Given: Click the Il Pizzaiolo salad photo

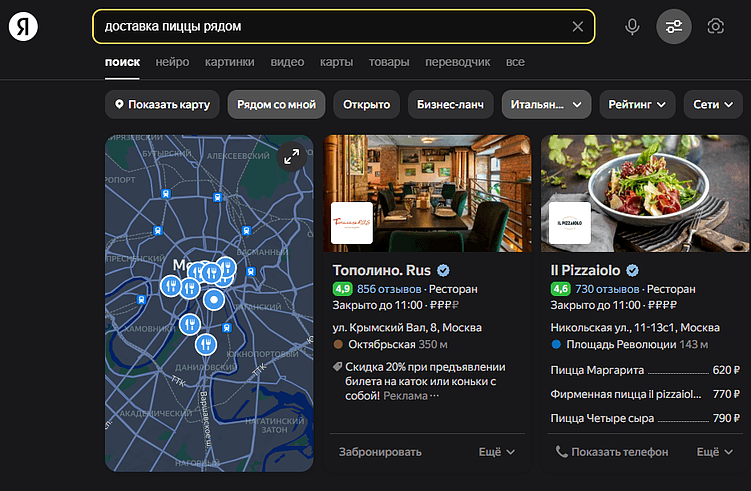Looking at the screenshot, I should (x=645, y=193).
